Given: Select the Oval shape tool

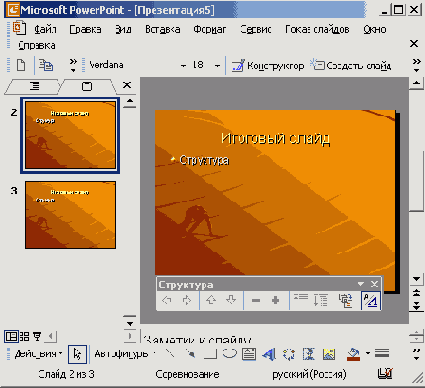Looking at the screenshot, I should pyautogui.click(x=230, y=354).
